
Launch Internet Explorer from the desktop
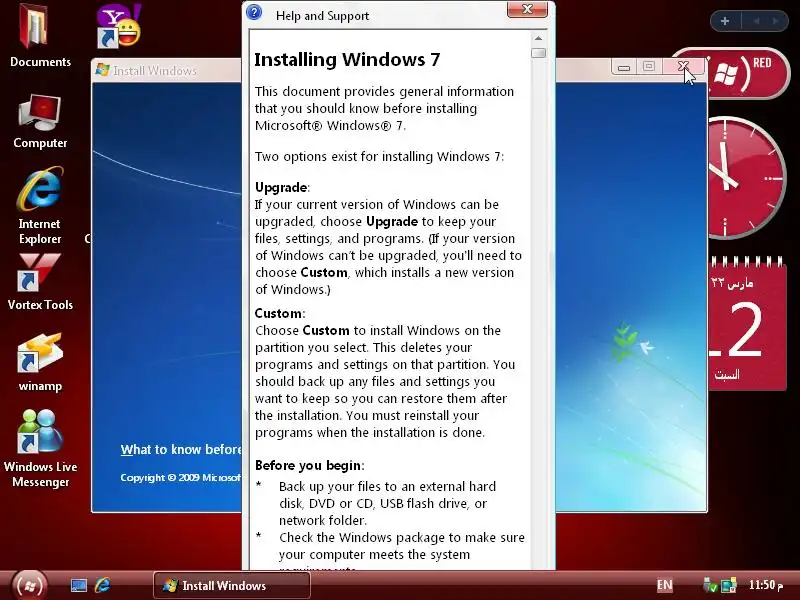tap(40, 205)
